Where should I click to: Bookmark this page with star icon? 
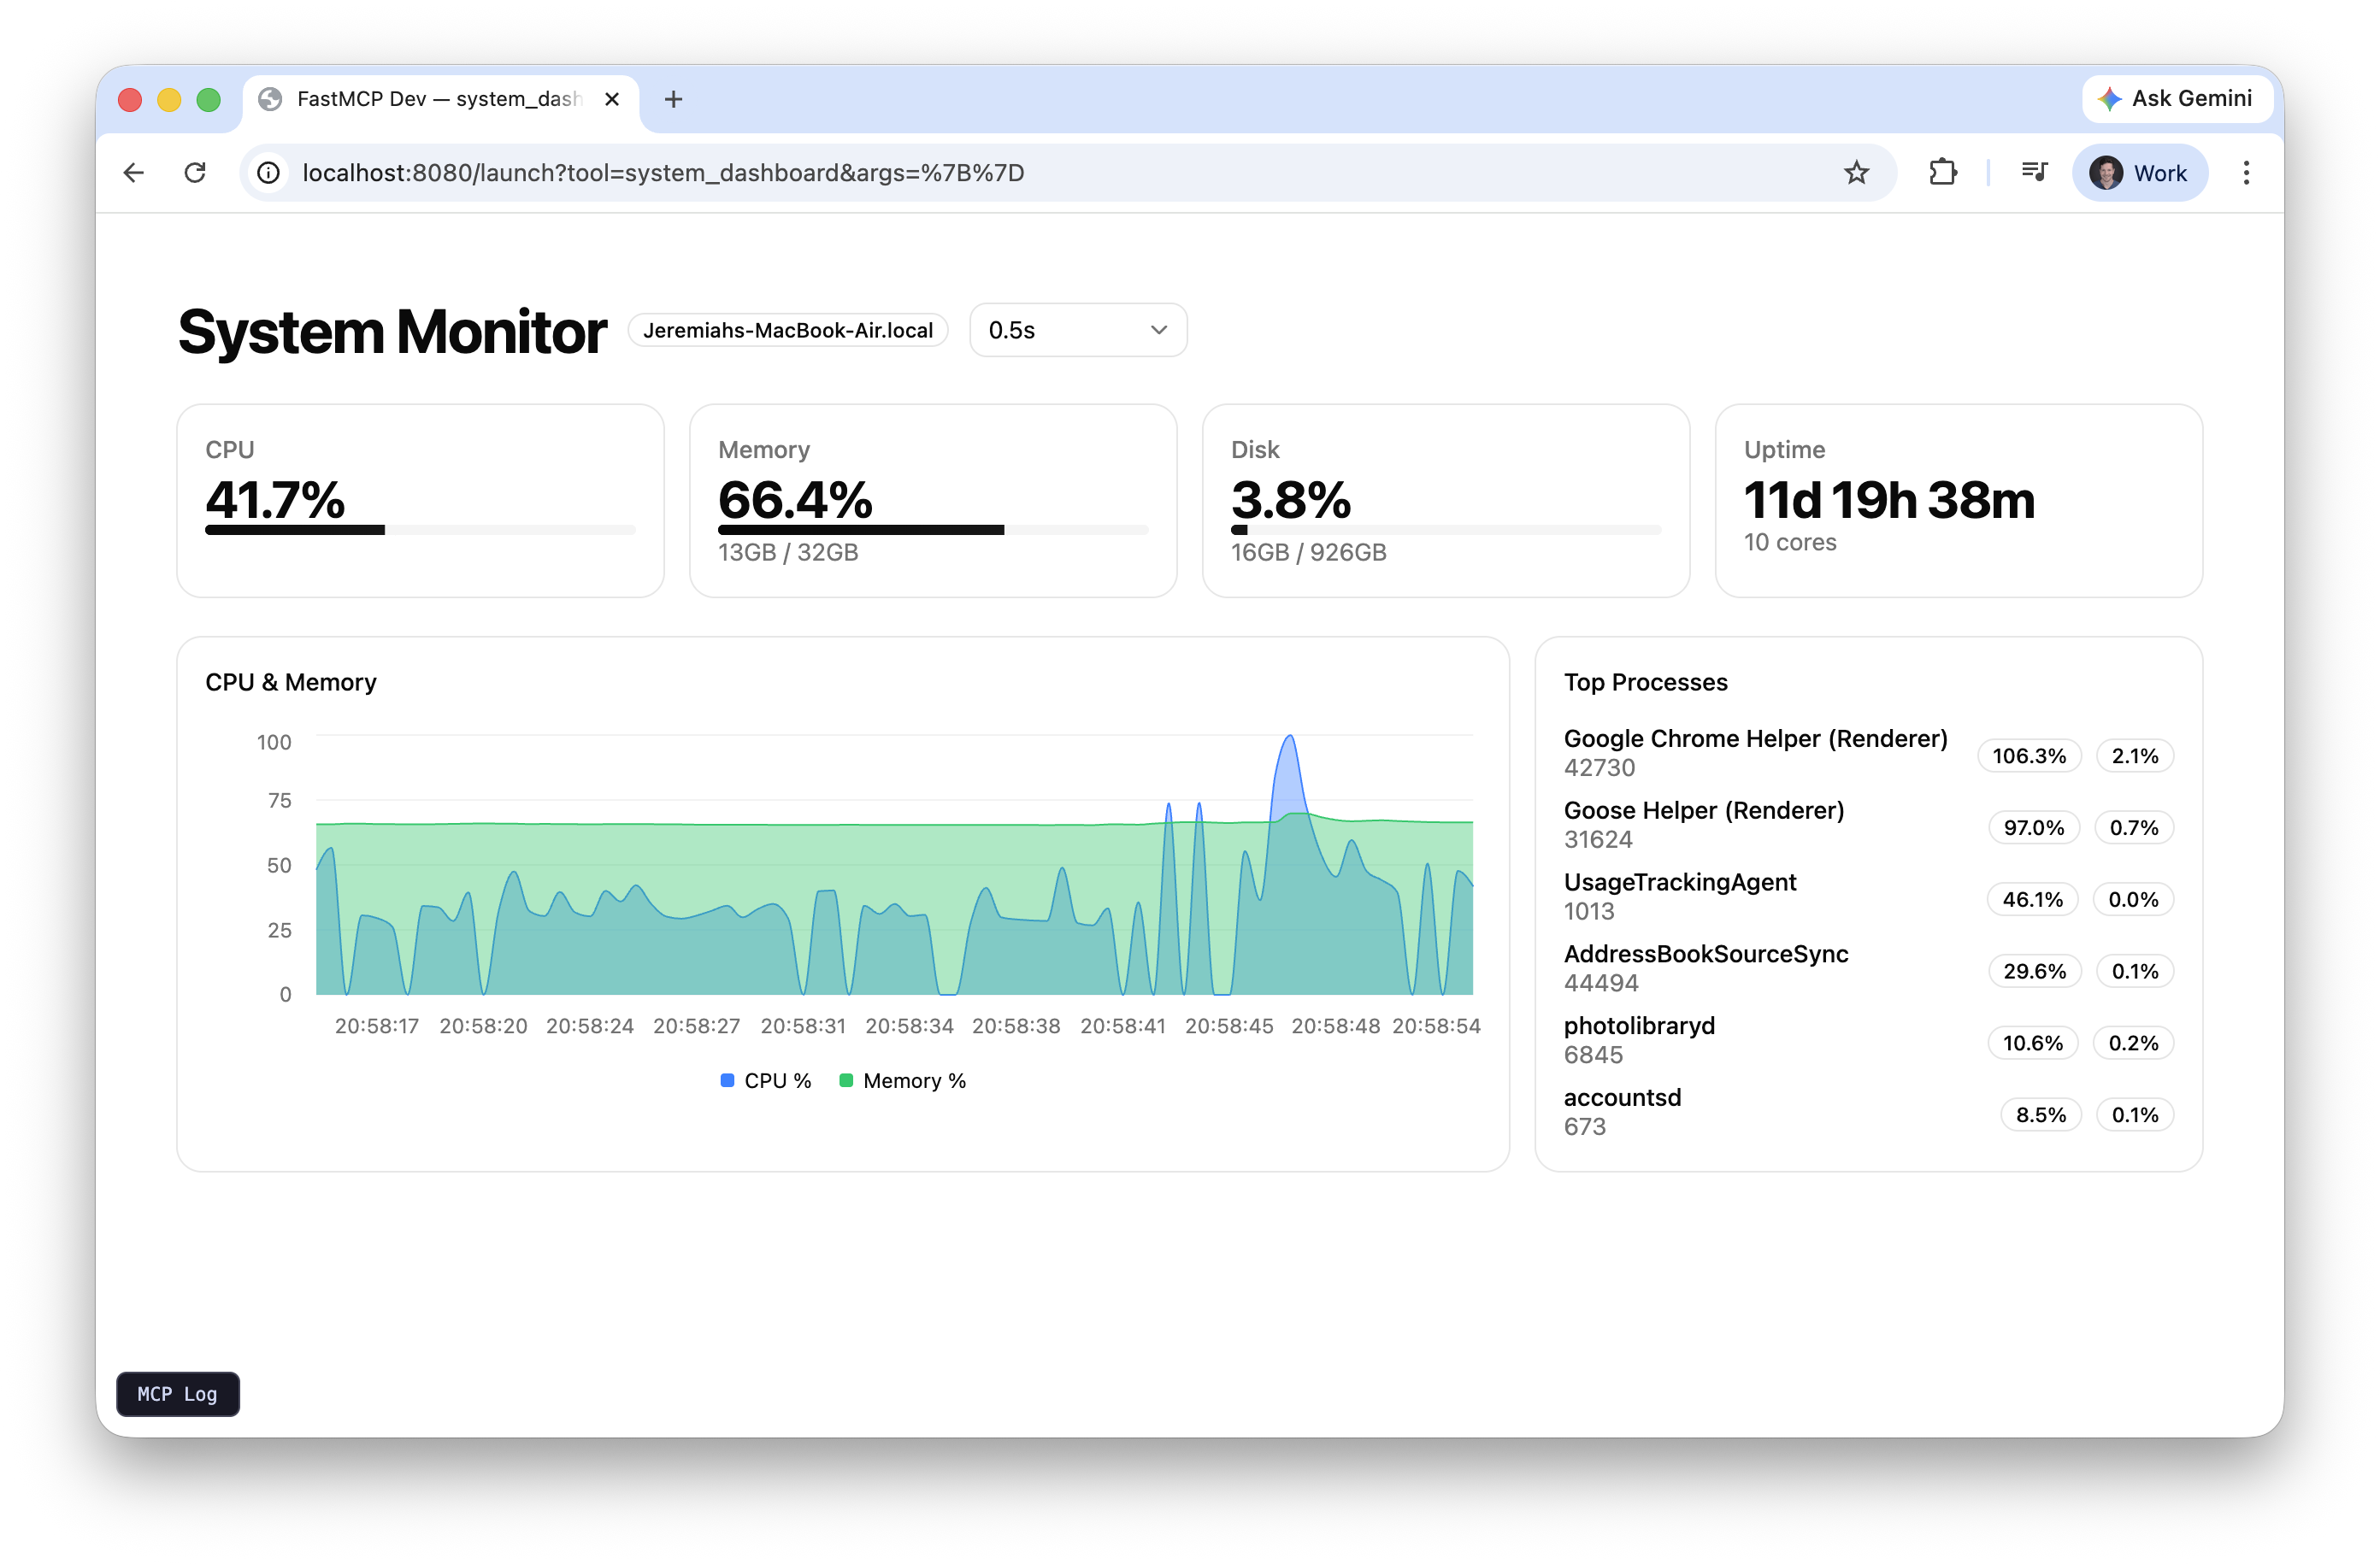click(x=1856, y=173)
